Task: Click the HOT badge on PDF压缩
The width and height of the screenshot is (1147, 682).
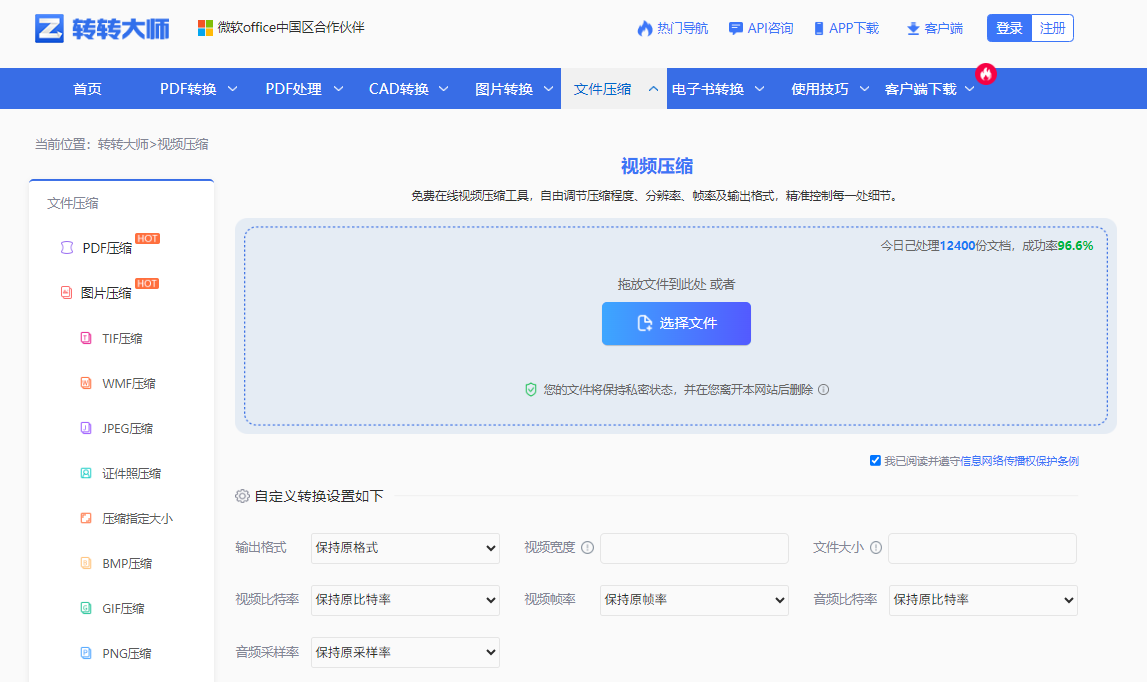Action: 147,239
